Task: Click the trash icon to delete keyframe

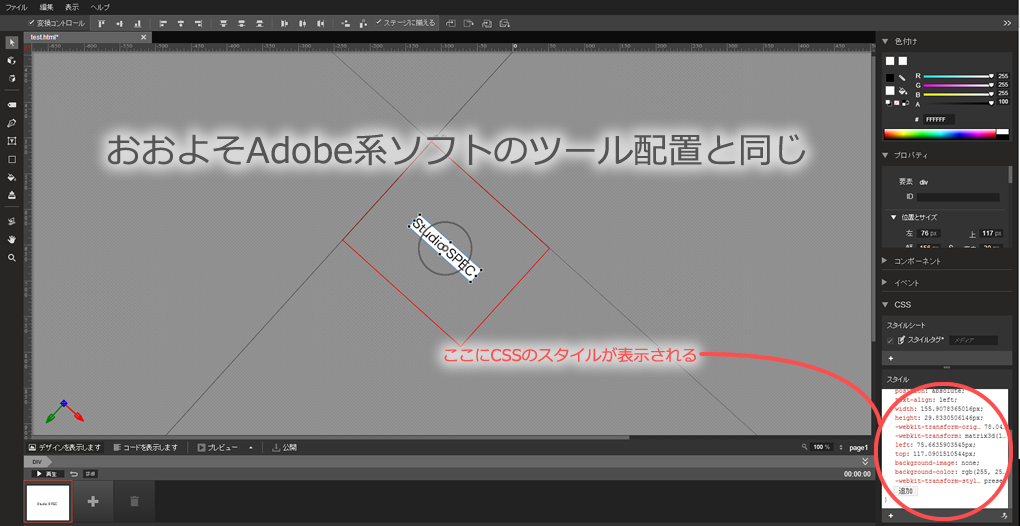Action: [134, 501]
